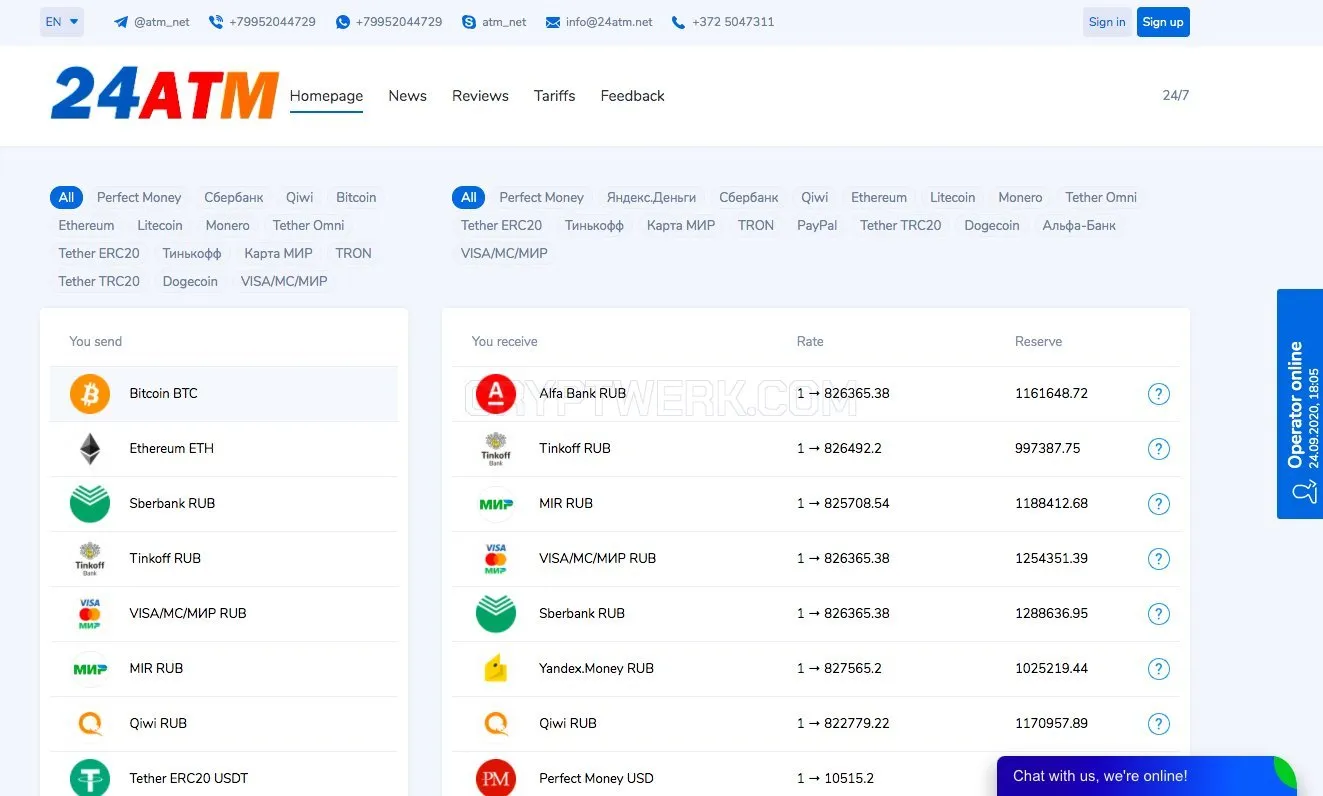Click the Telegram icon beside @atm_net

(x=121, y=22)
